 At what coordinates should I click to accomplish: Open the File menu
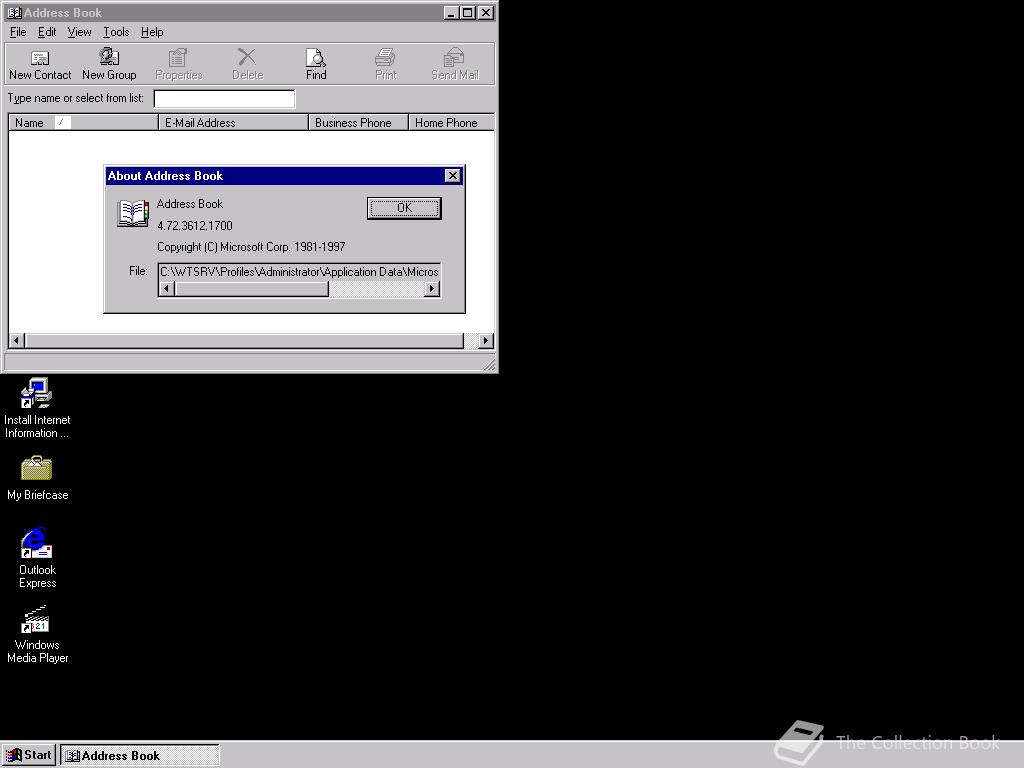tap(18, 32)
